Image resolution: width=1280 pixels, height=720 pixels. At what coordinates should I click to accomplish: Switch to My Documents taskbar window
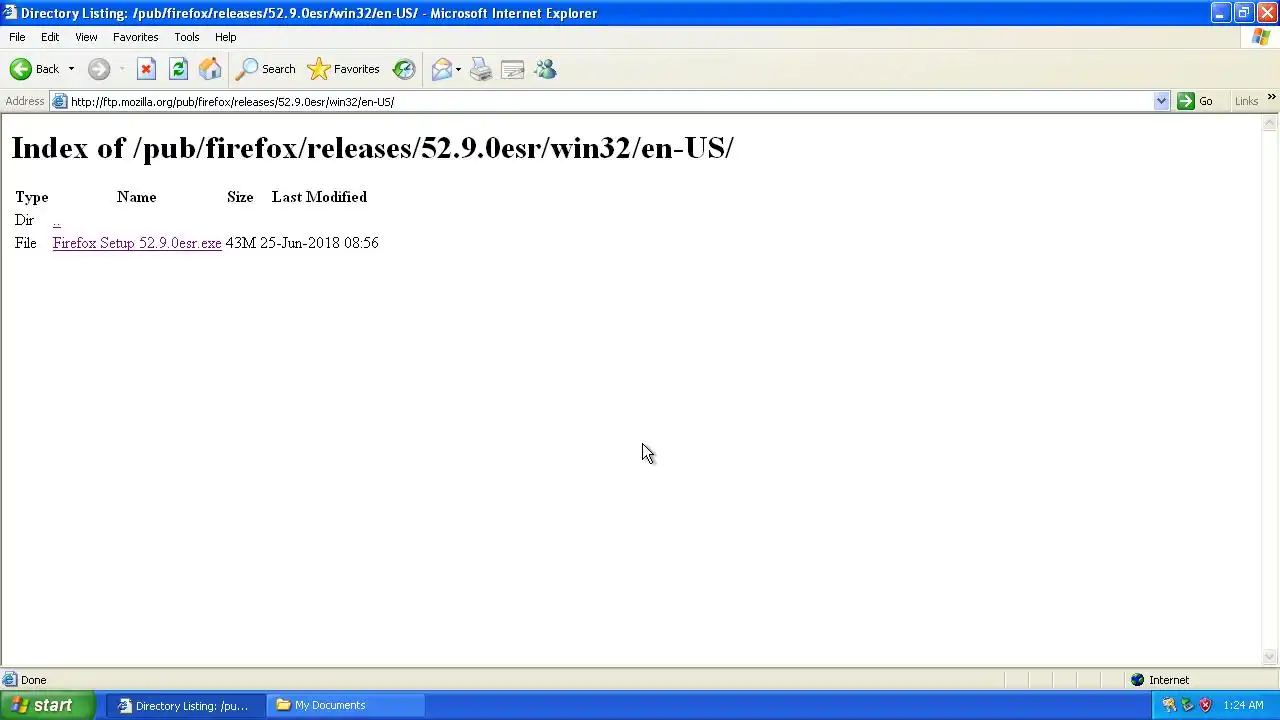[x=346, y=705]
